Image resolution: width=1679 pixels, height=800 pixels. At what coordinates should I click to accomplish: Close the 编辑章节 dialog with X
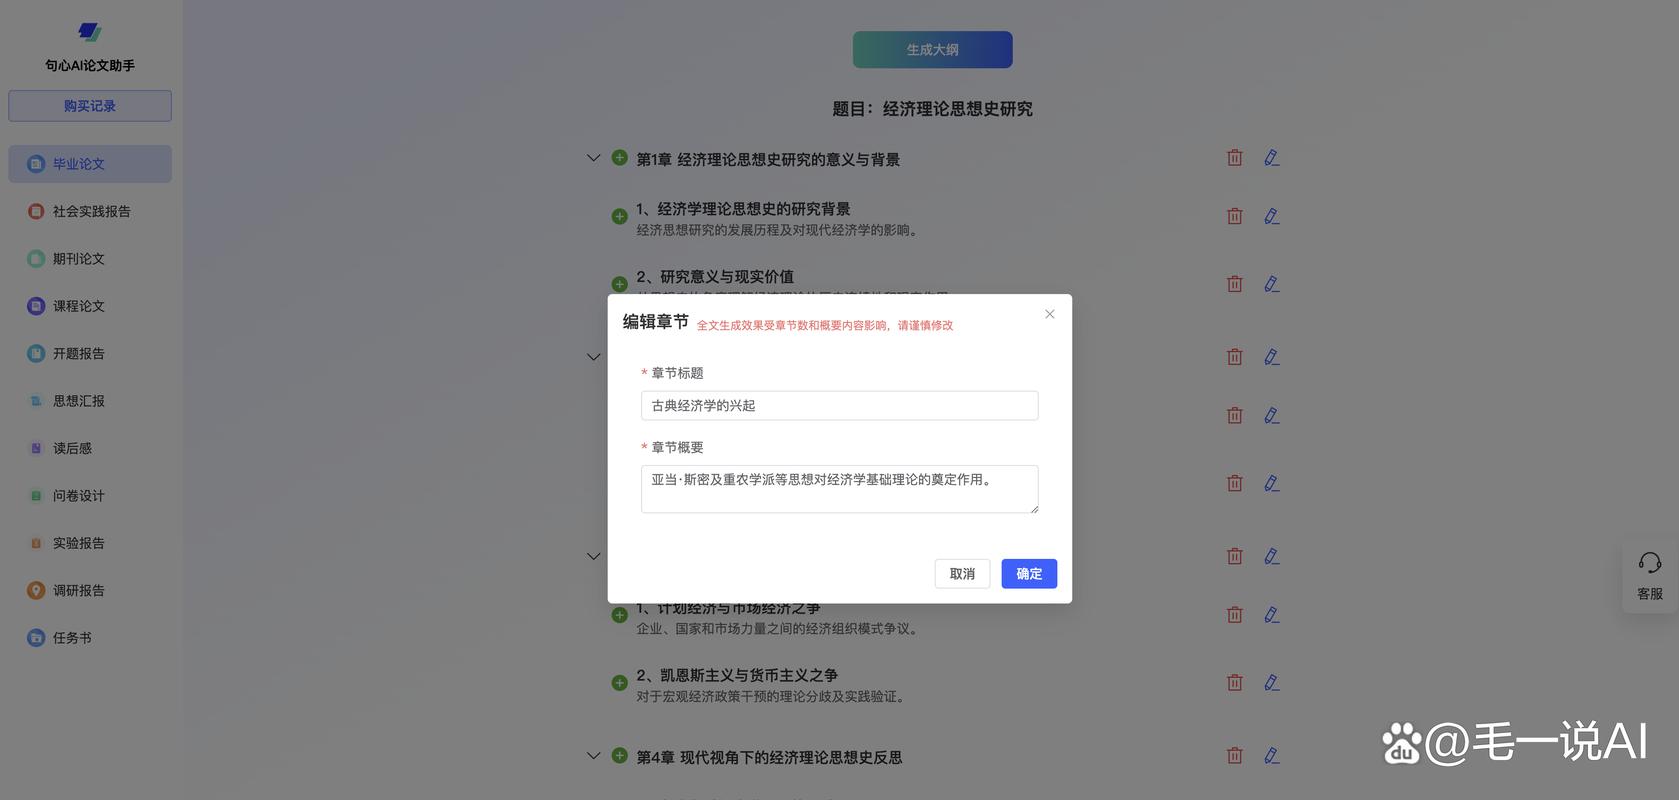pos(1049,314)
